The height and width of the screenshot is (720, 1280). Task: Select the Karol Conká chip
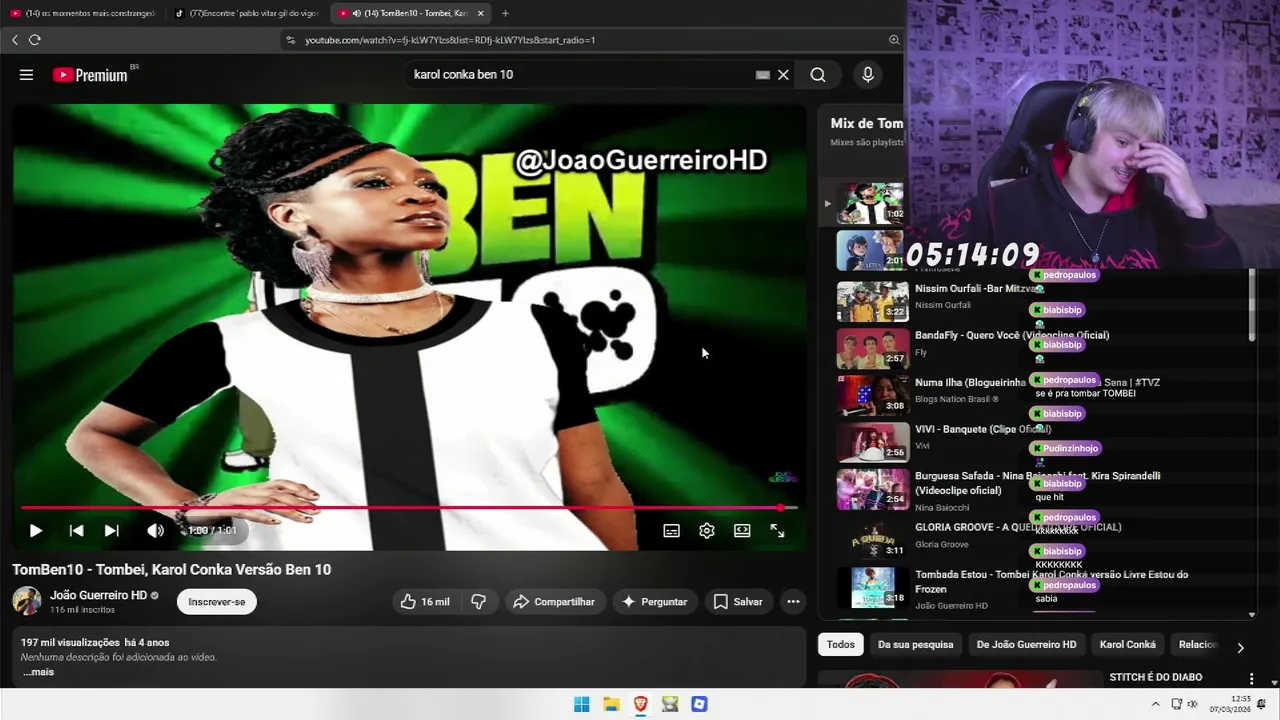(x=1127, y=645)
